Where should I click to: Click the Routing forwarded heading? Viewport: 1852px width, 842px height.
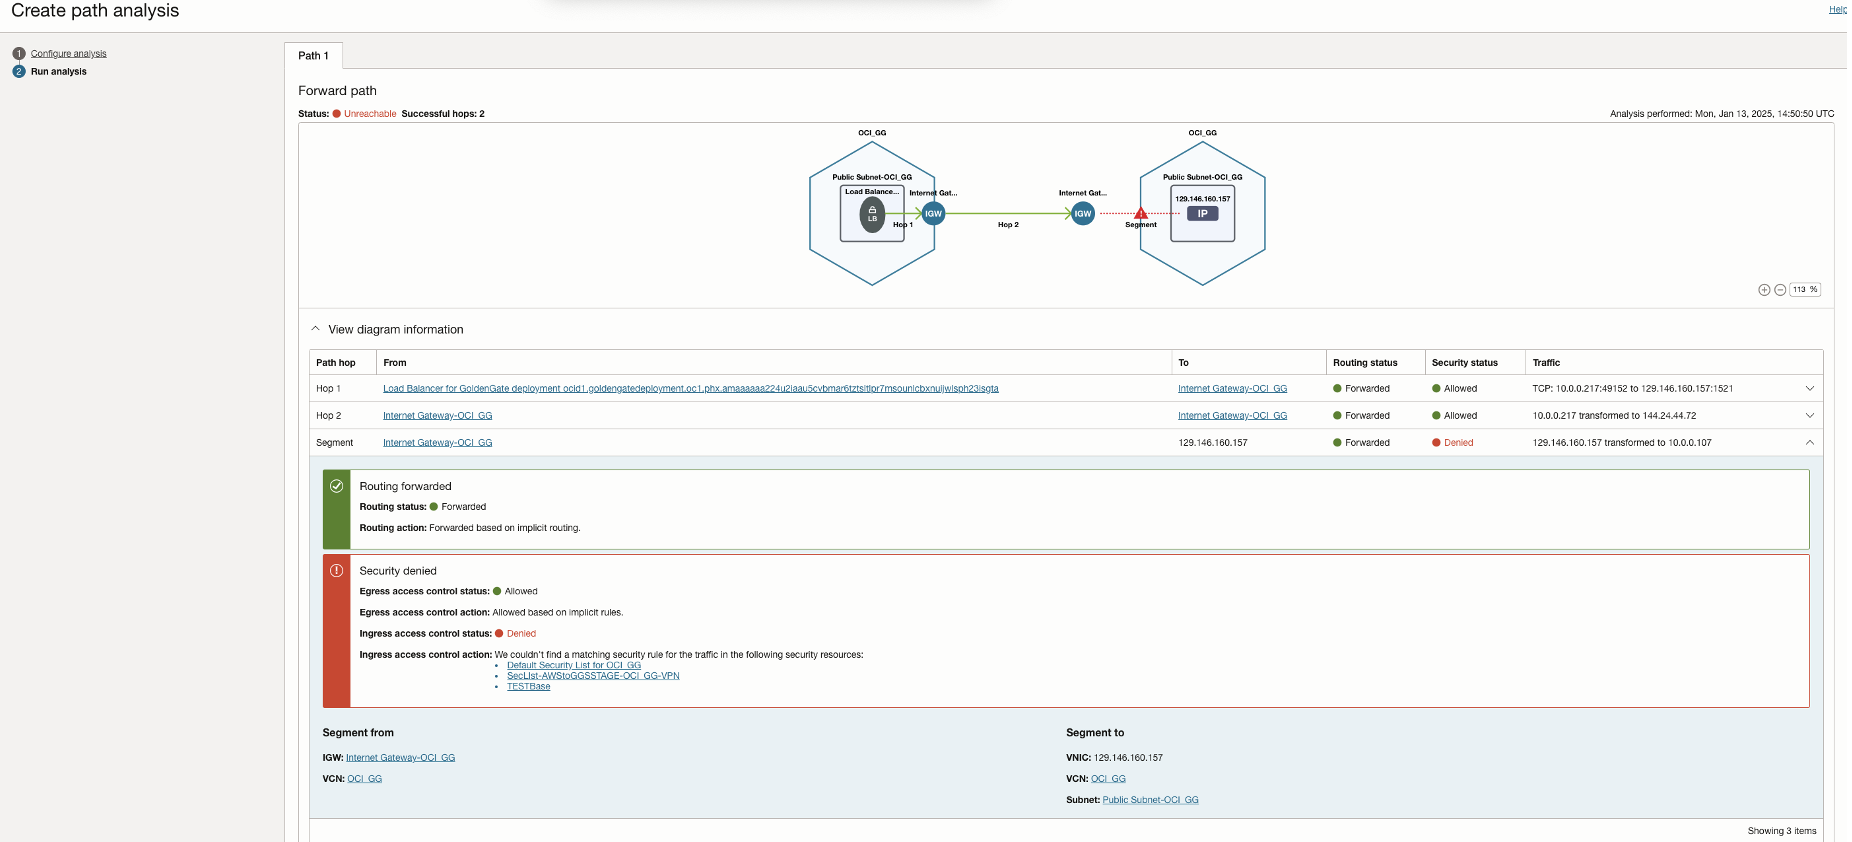tap(406, 487)
